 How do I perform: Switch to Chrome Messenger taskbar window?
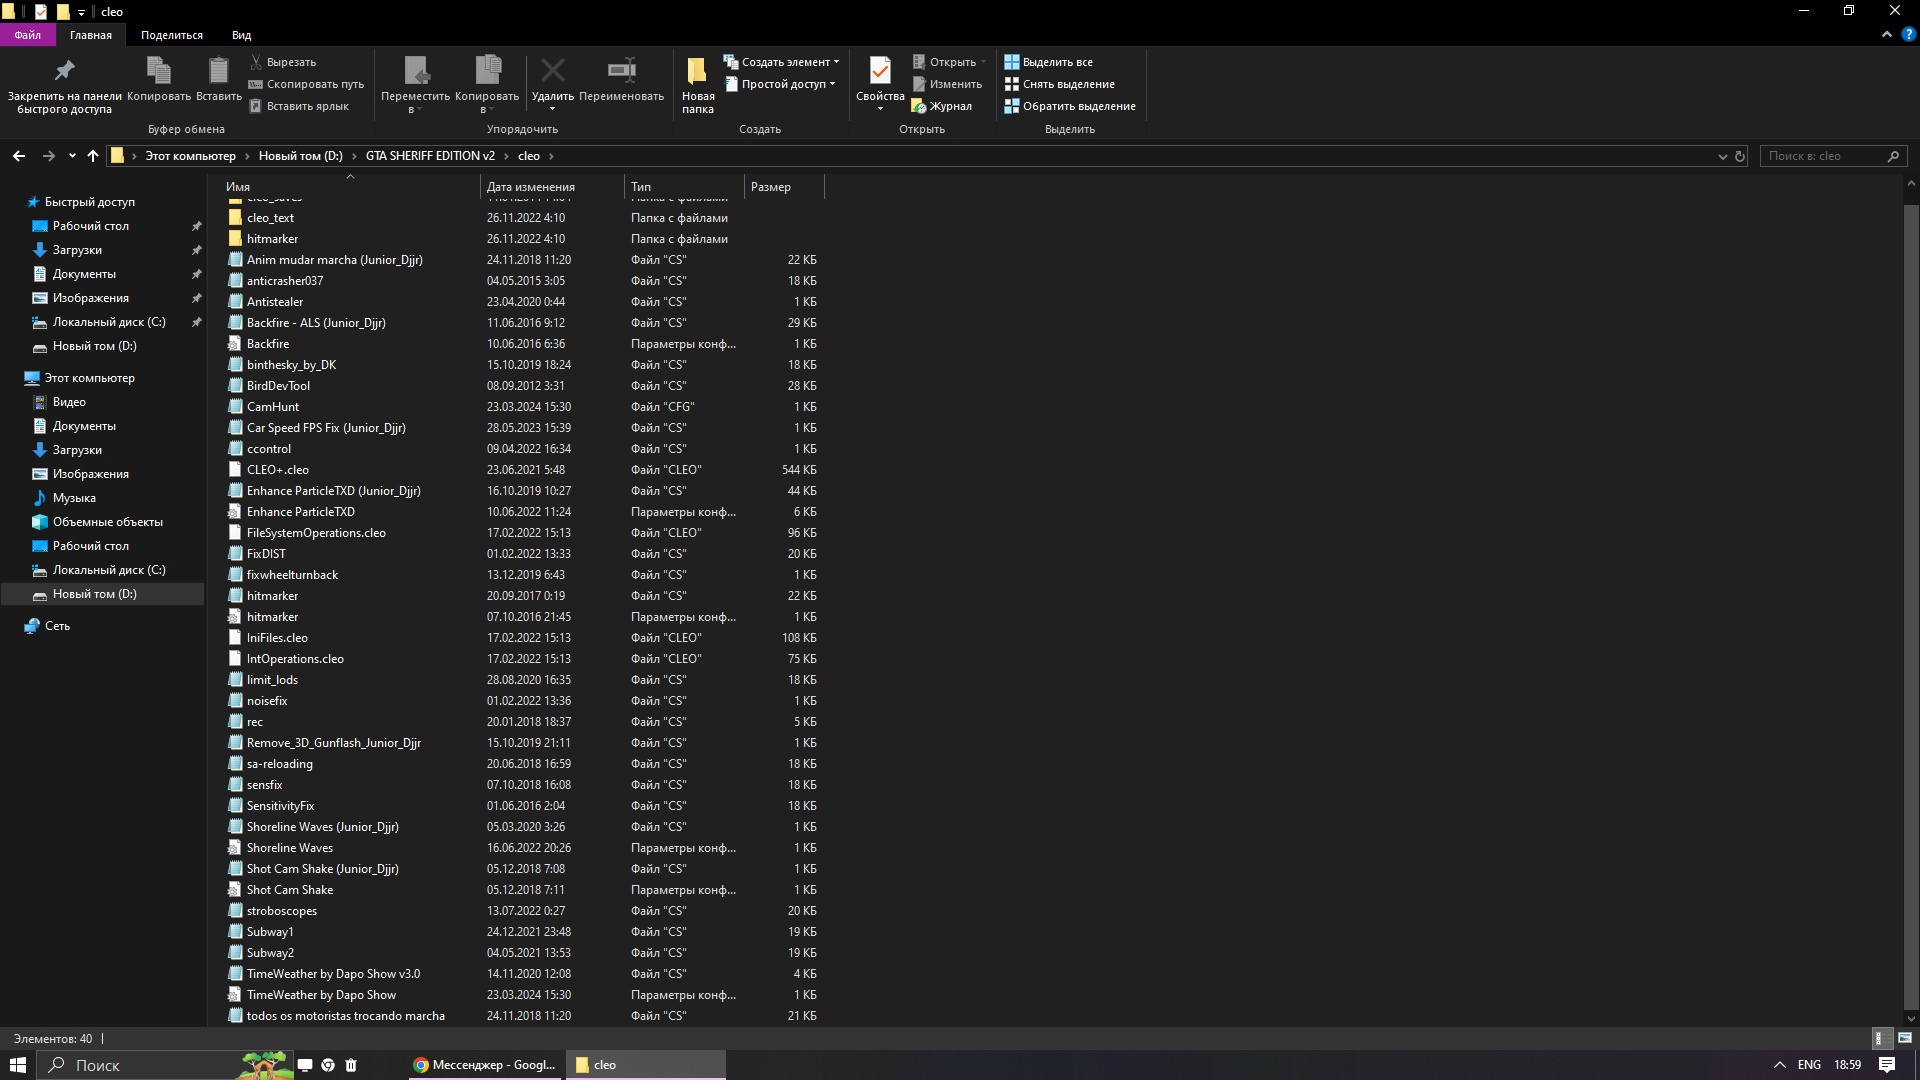tap(485, 1065)
